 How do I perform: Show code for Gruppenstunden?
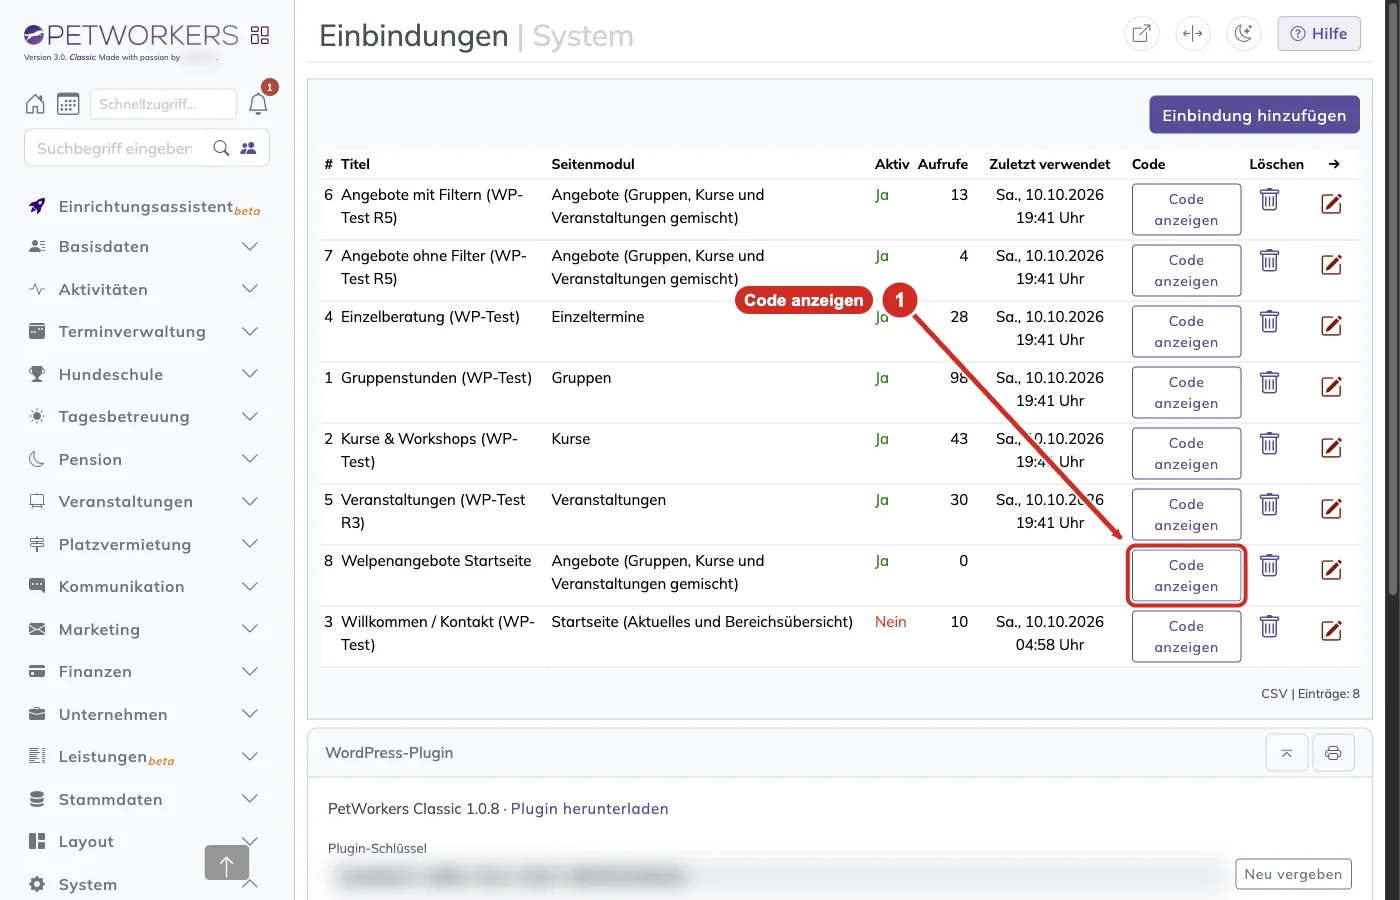(1186, 393)
